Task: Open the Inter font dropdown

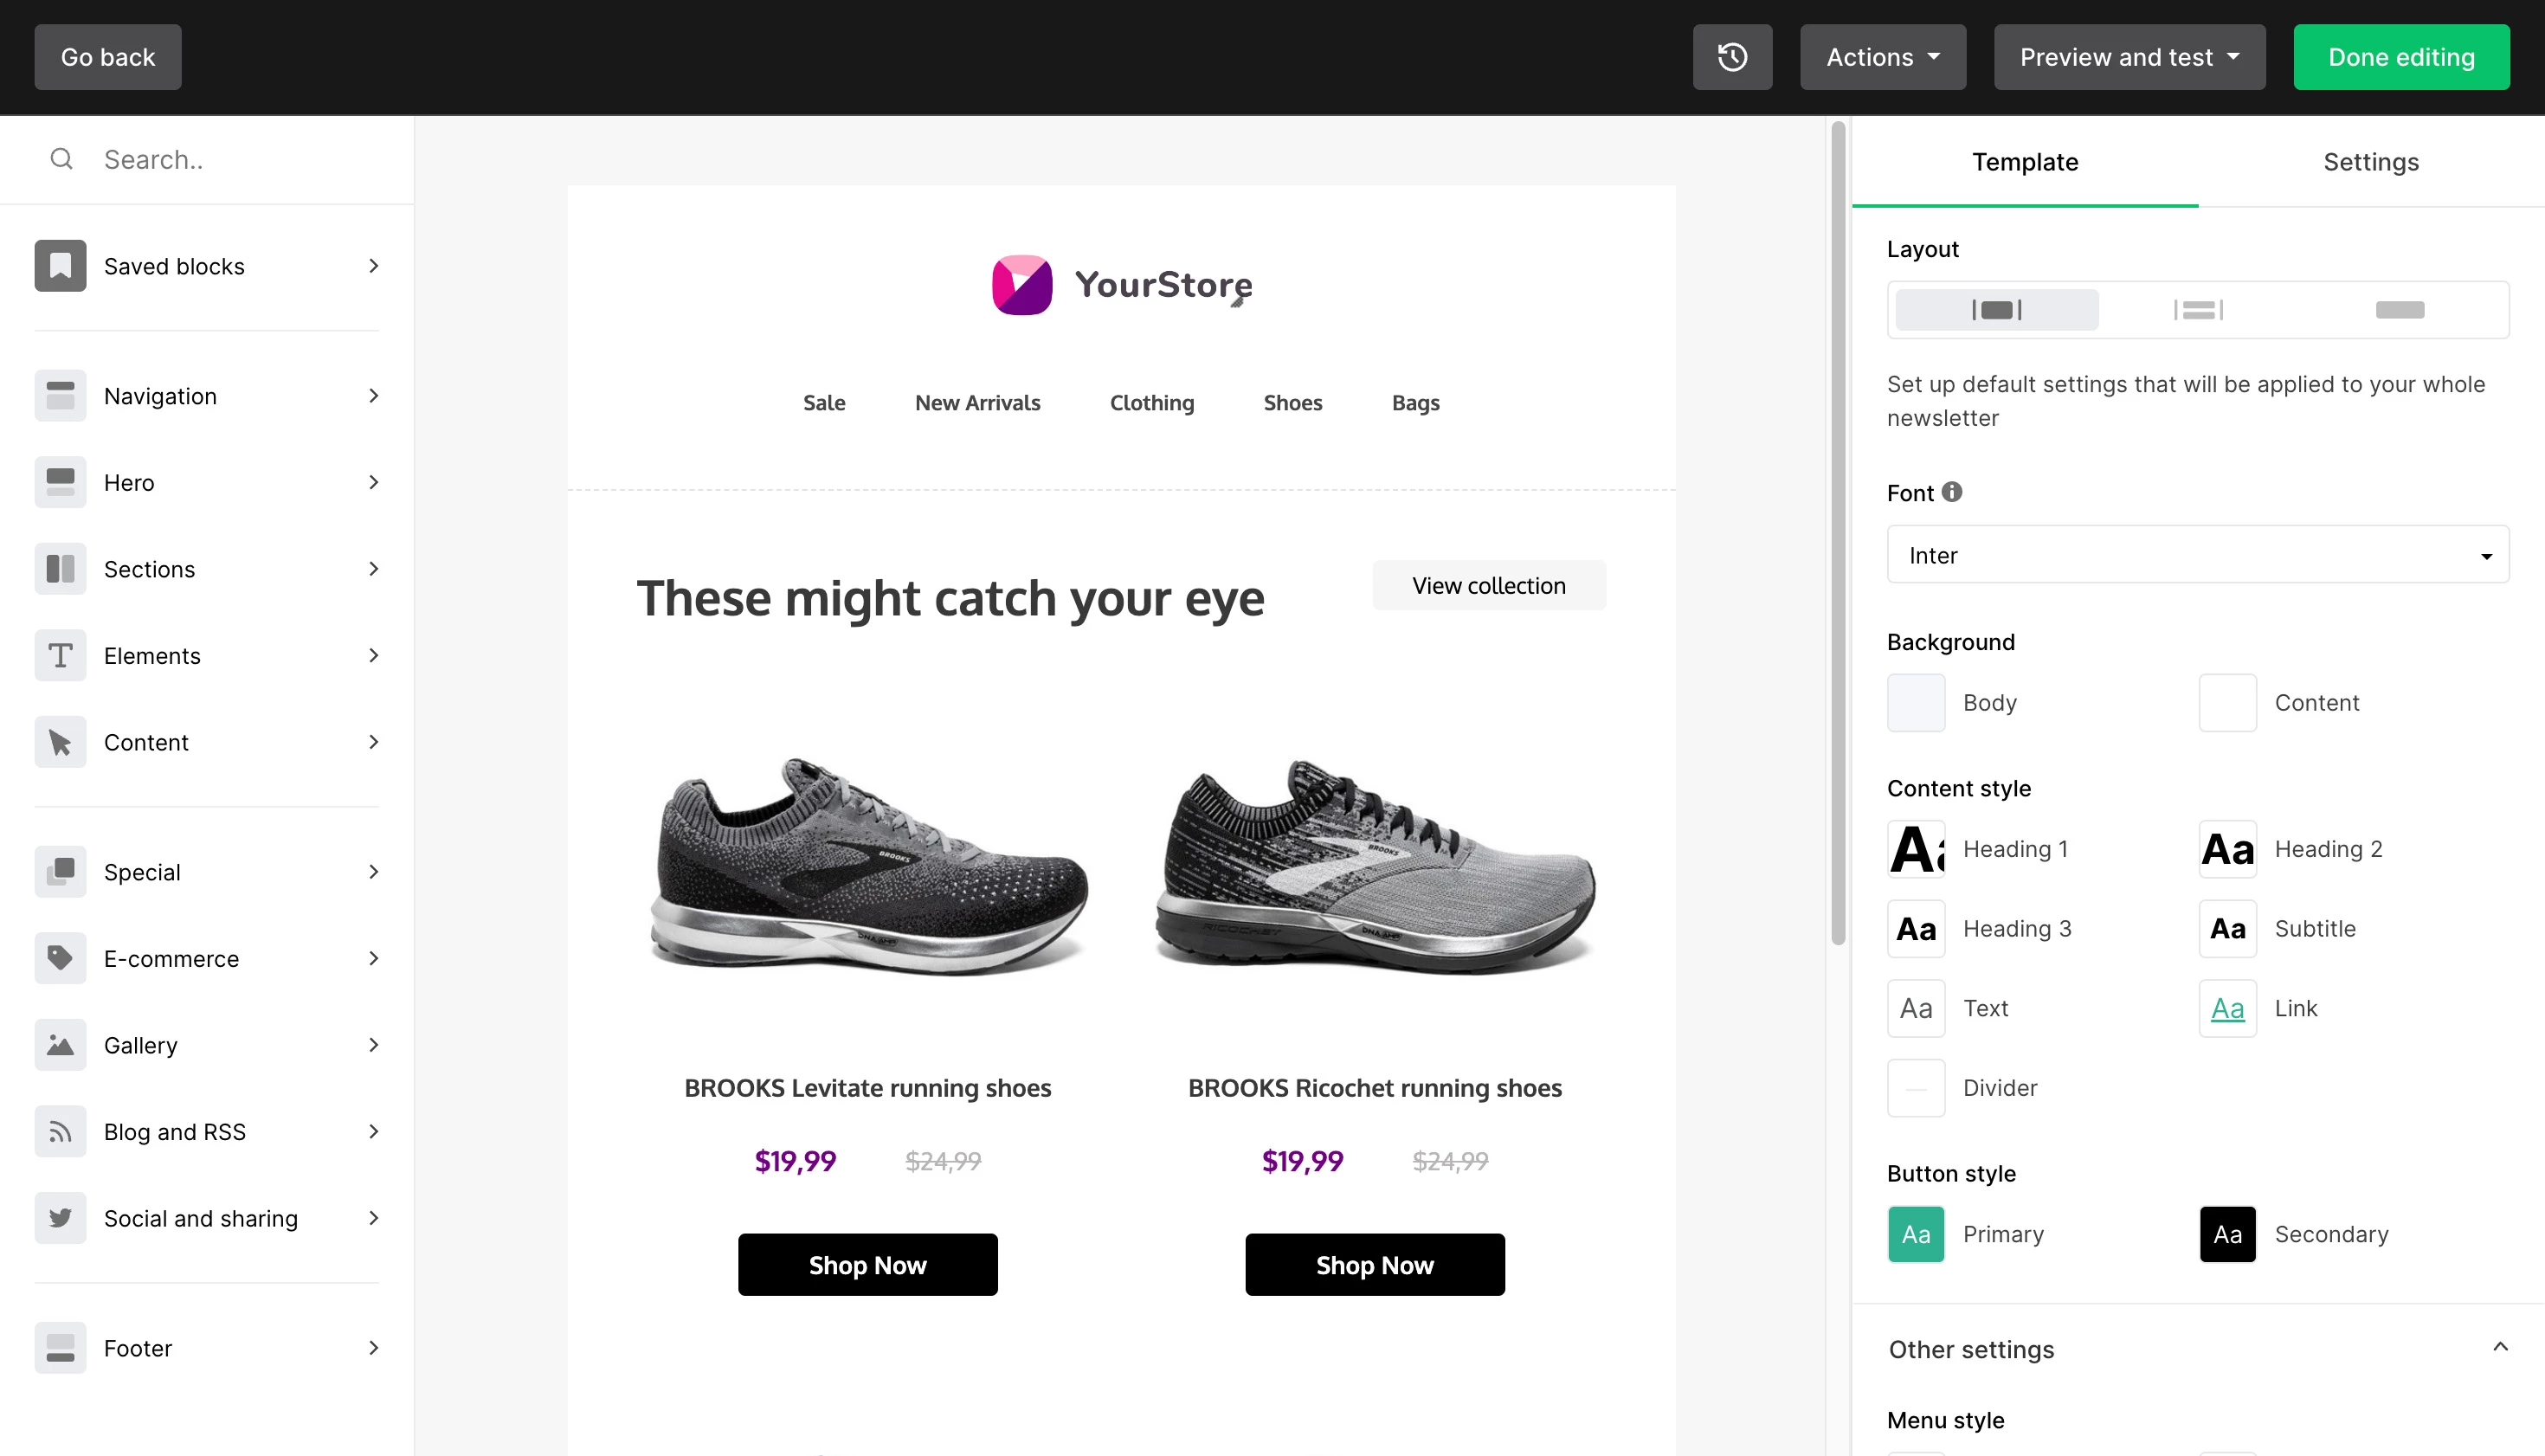Action: point(2197,555)
